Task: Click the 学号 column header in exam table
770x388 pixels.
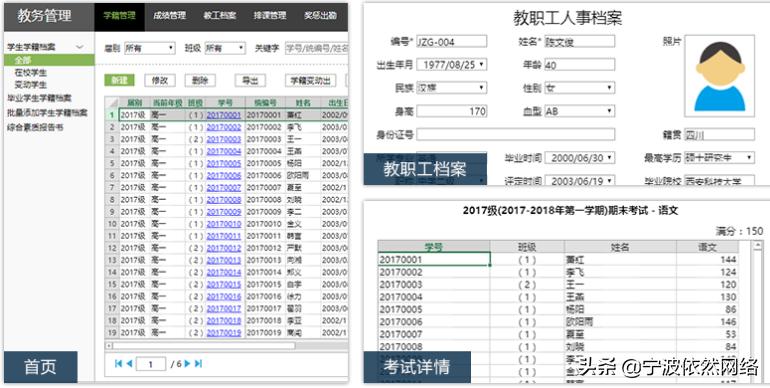Action: 434,247
